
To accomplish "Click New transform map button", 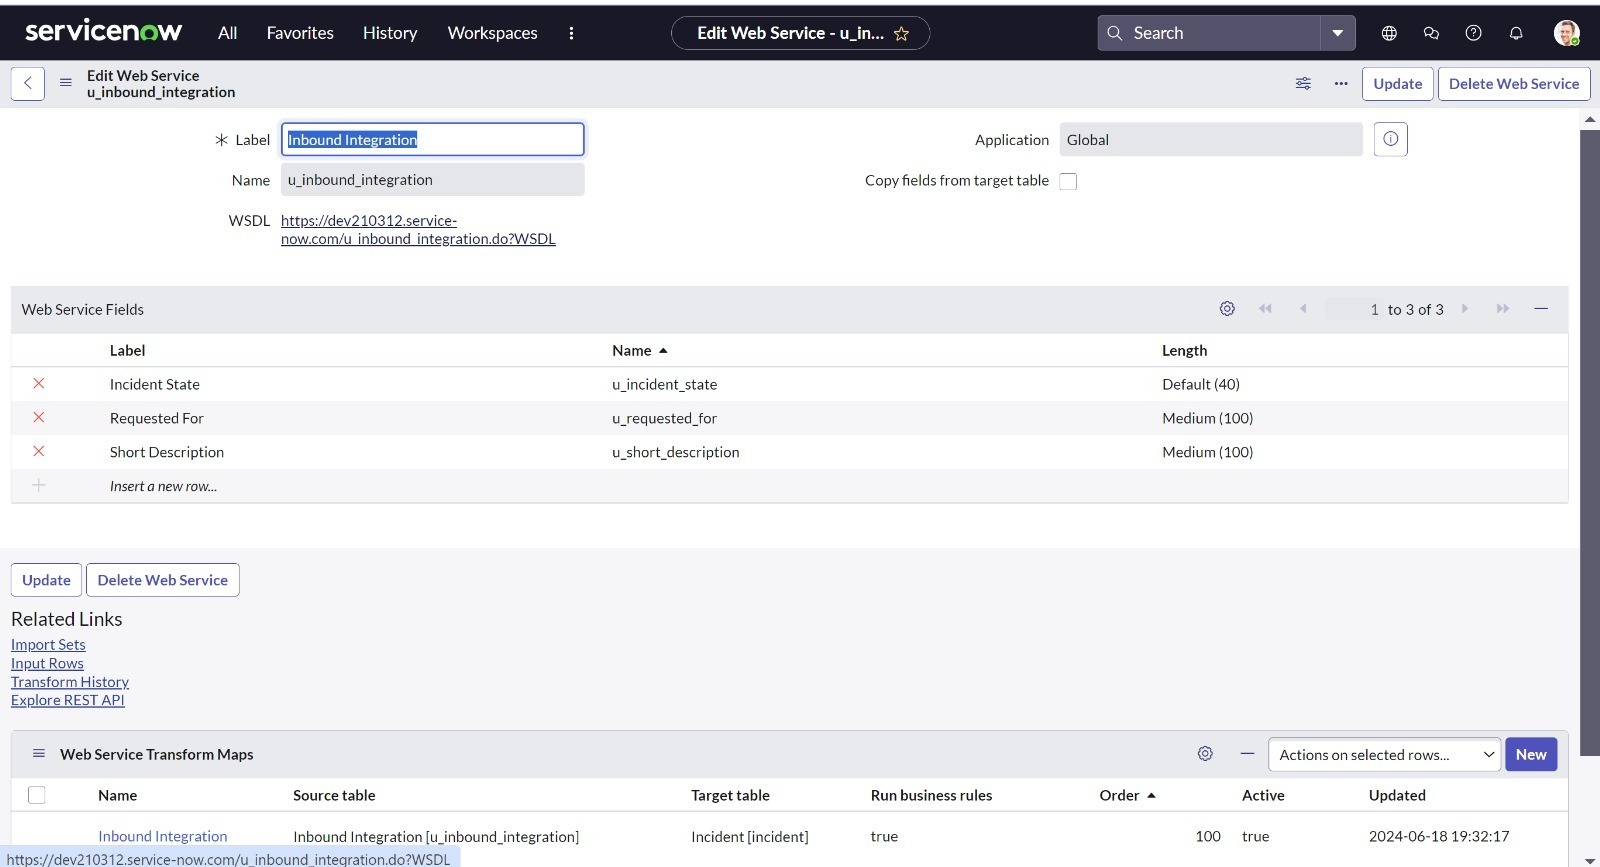I will (1531, 755).
